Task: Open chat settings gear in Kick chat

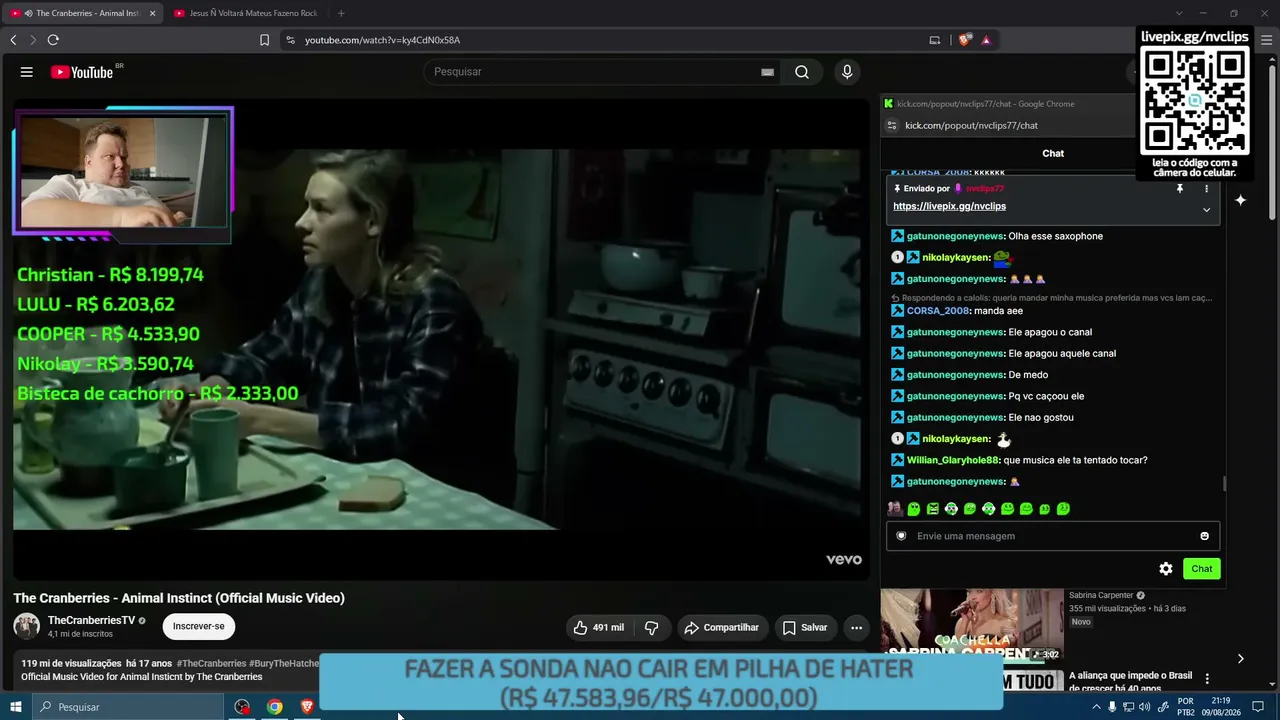Action: click(x=1166, y=569)
